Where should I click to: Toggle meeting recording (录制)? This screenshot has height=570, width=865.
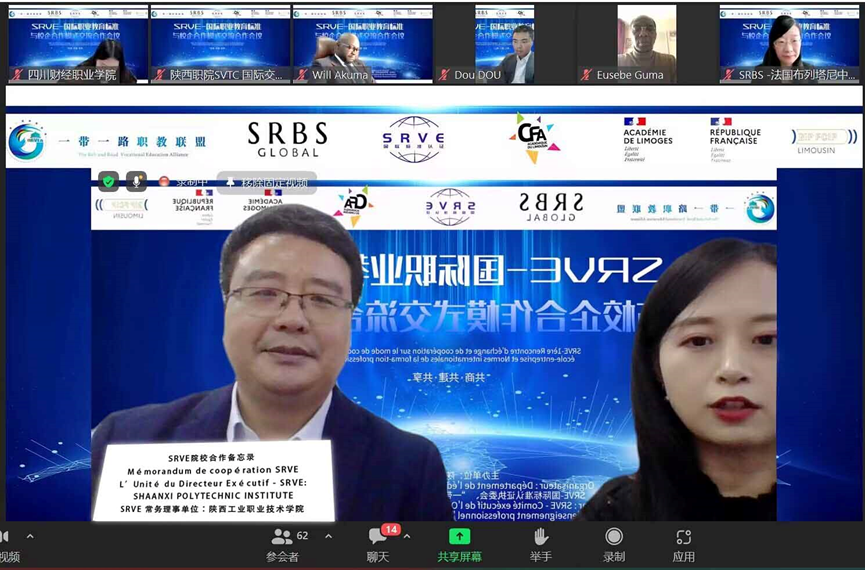[614, 544]
